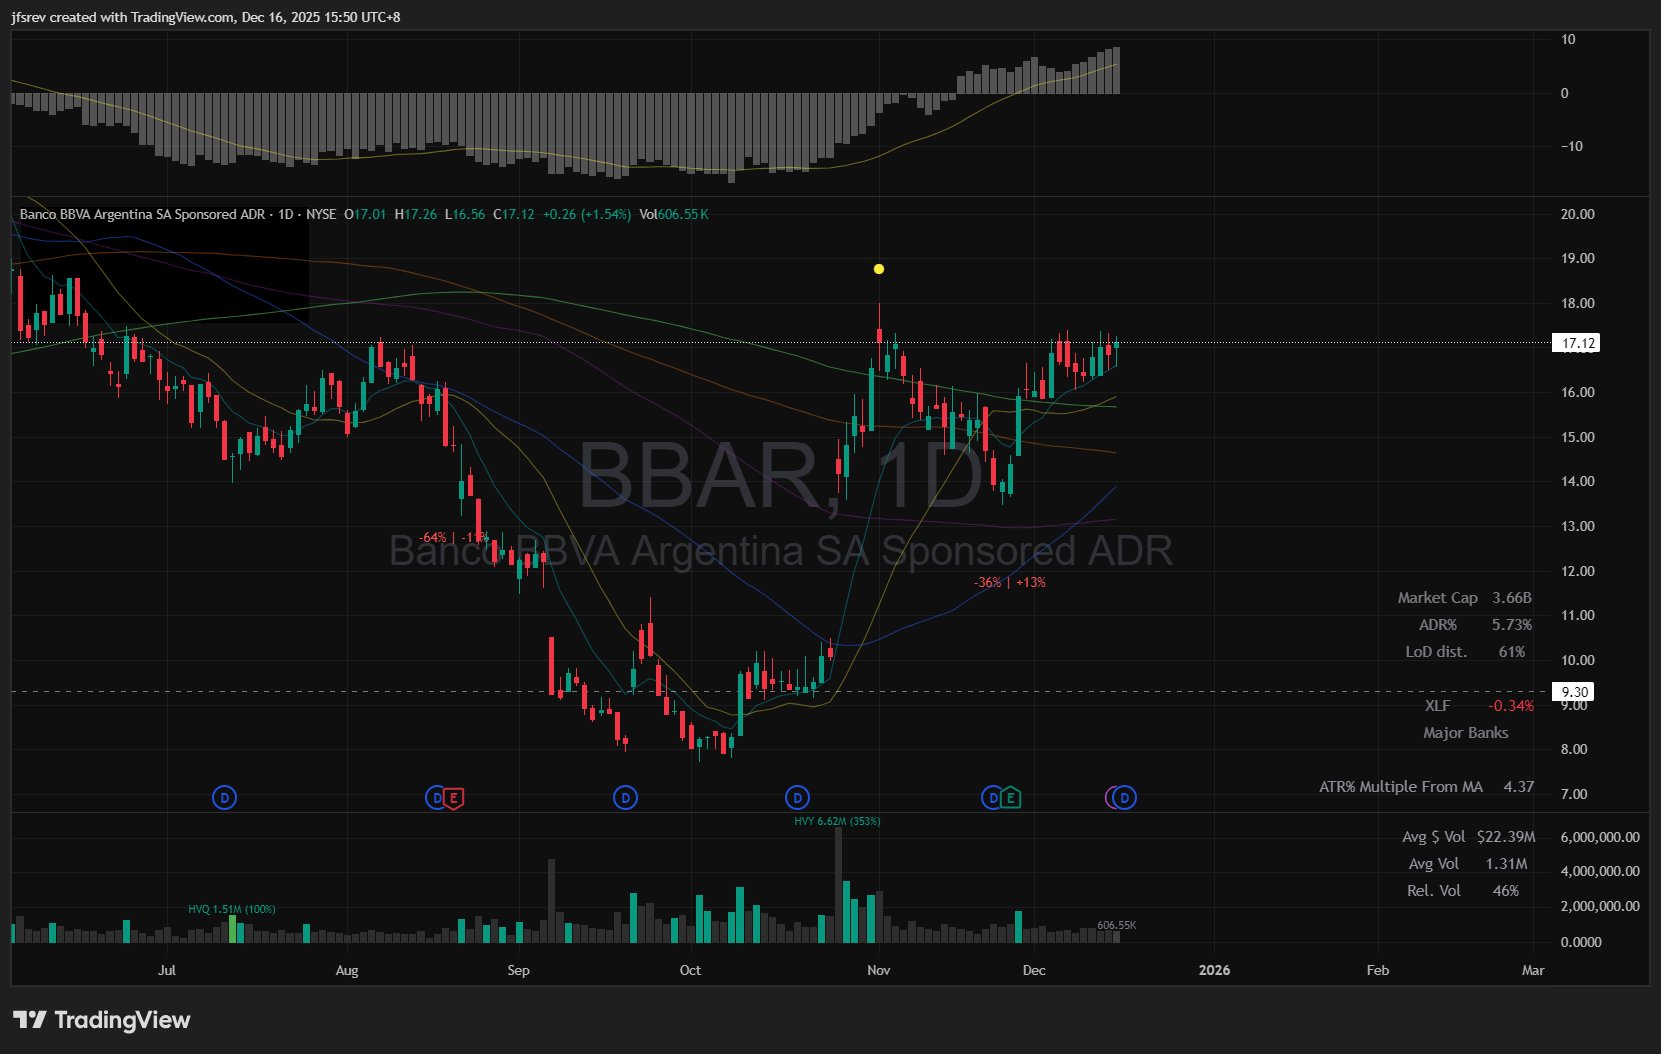Click the 4,000,000.00 volume axis label
Image resolution: width=1661 pixels, height=1054 pixels.
pyautogui.click(x=1600, y=871)
